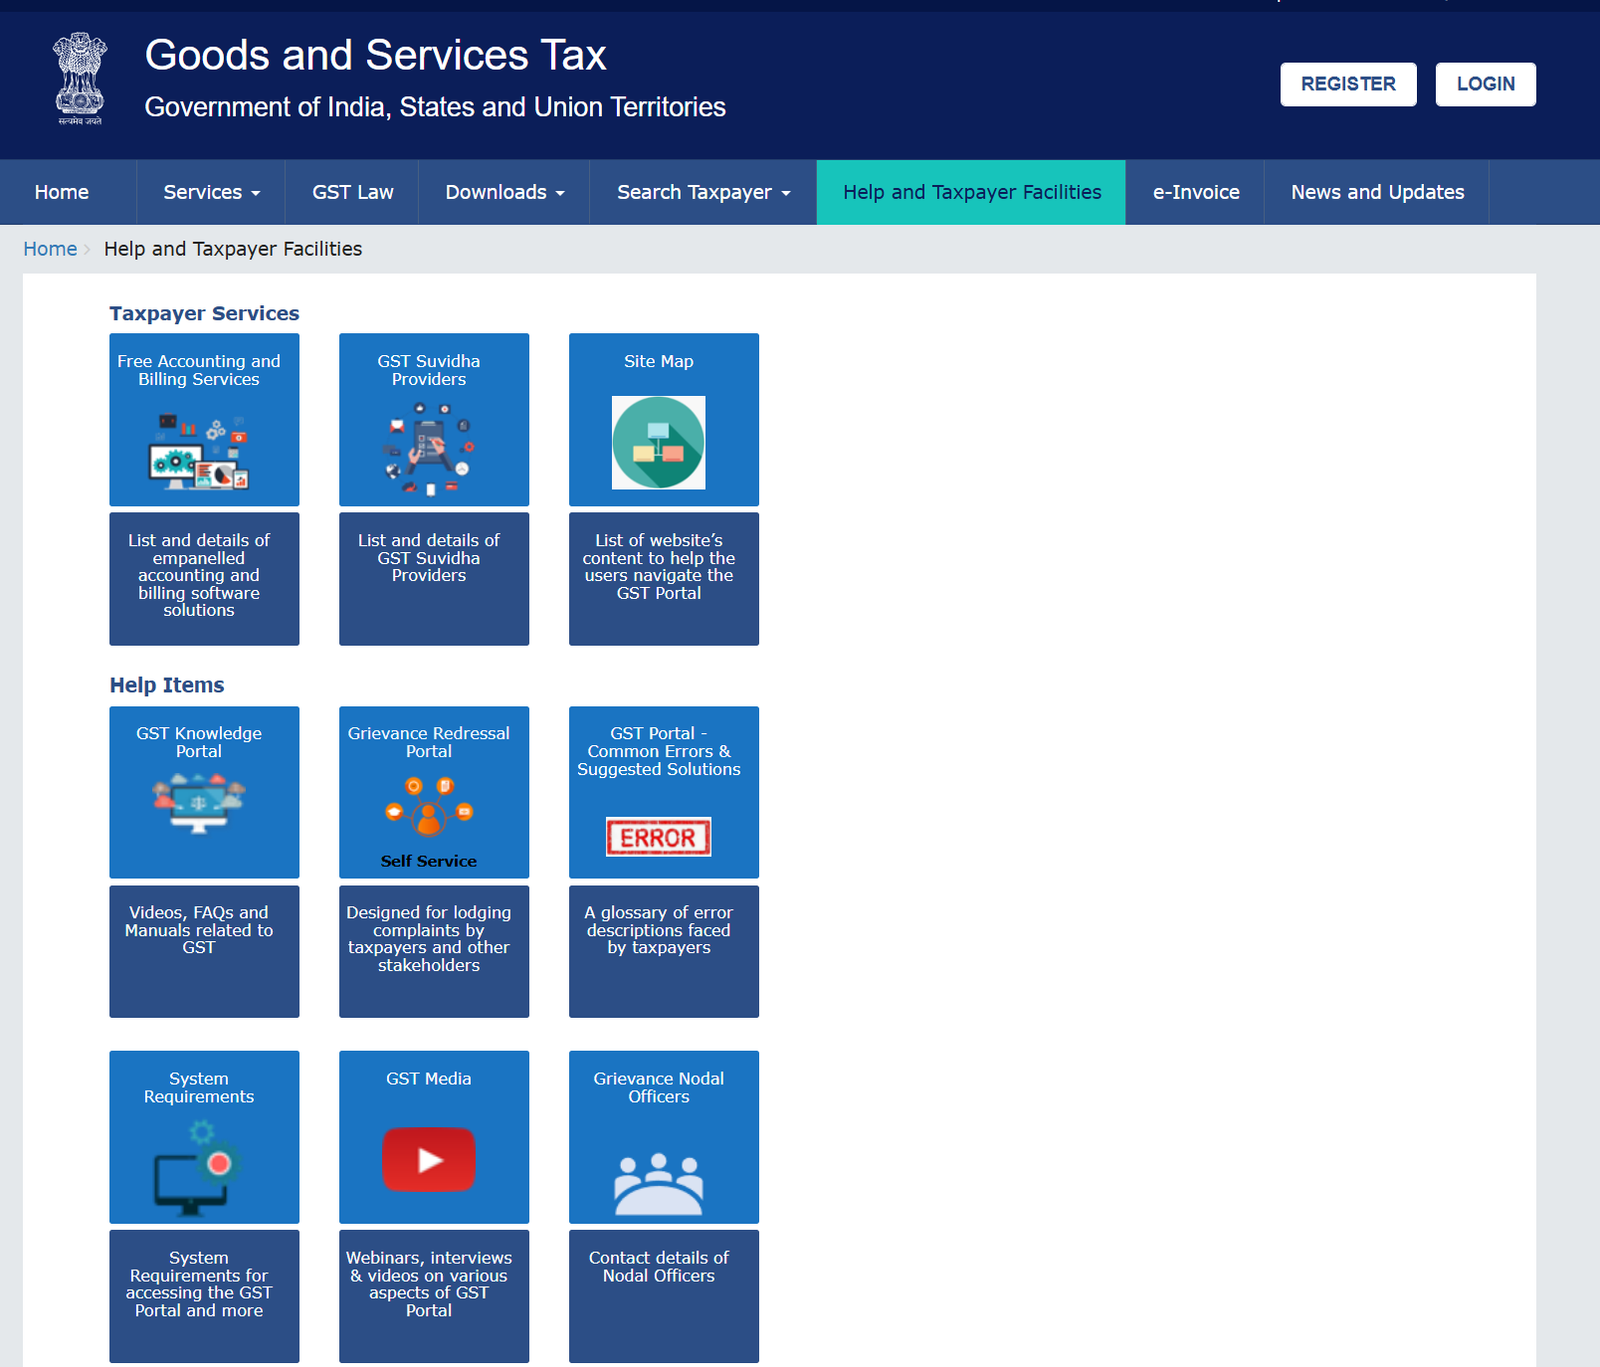
Task: Play the GST Media video icon
Action: click(428, 1159)
